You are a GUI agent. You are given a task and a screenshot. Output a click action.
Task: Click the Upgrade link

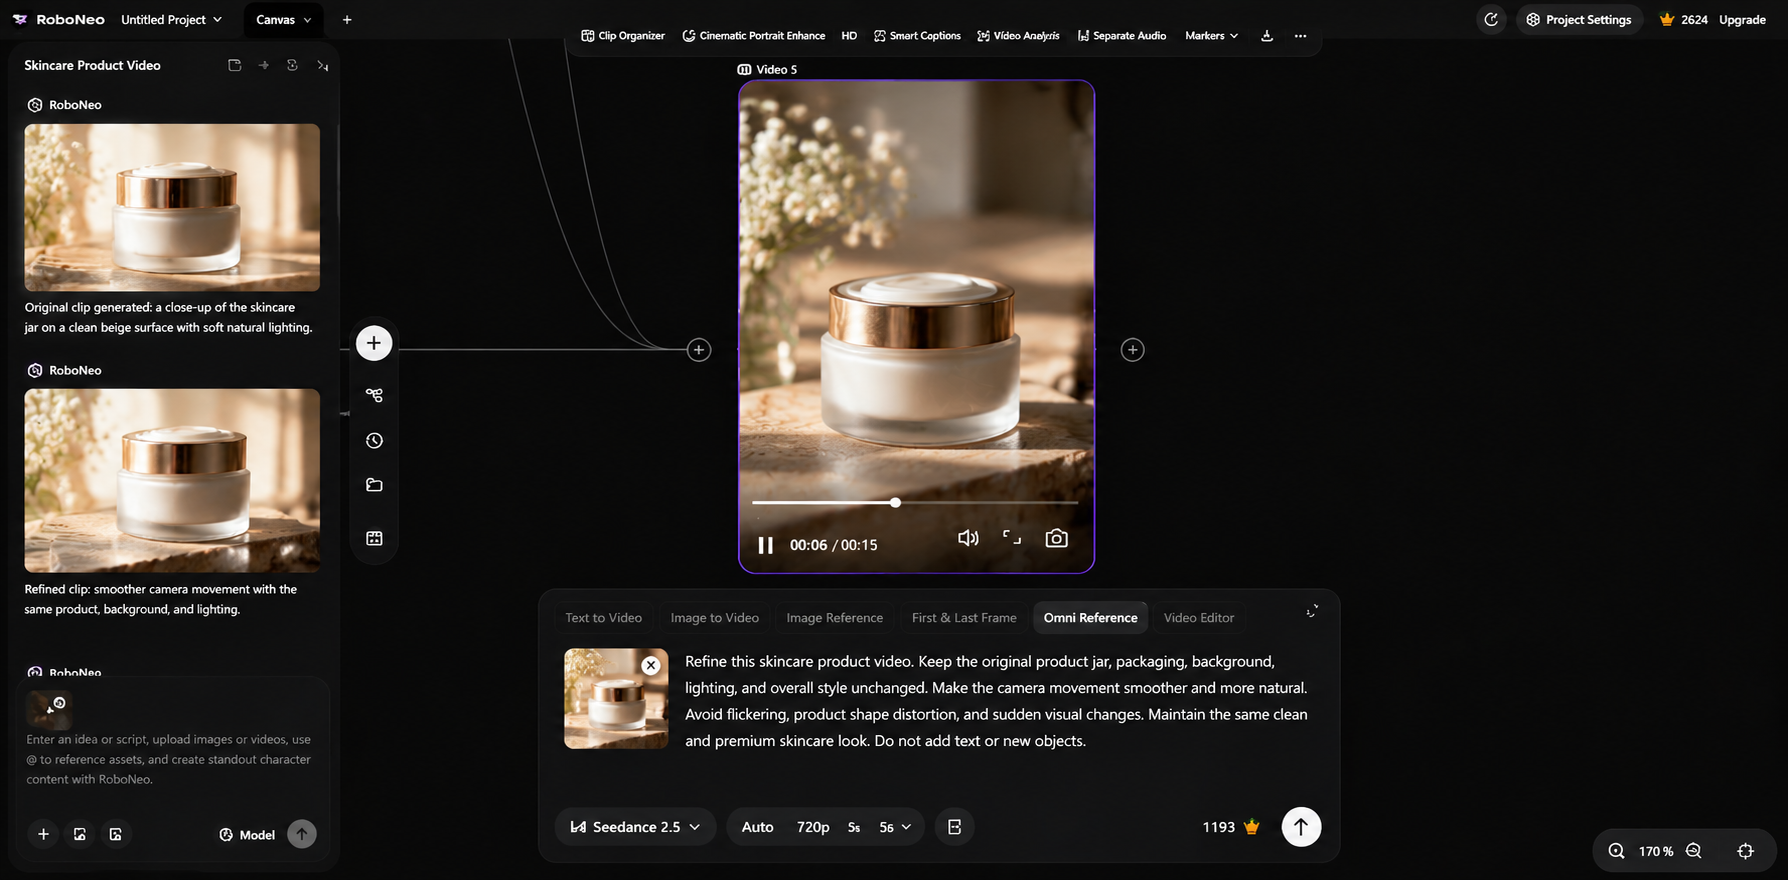pos(1742,20)
